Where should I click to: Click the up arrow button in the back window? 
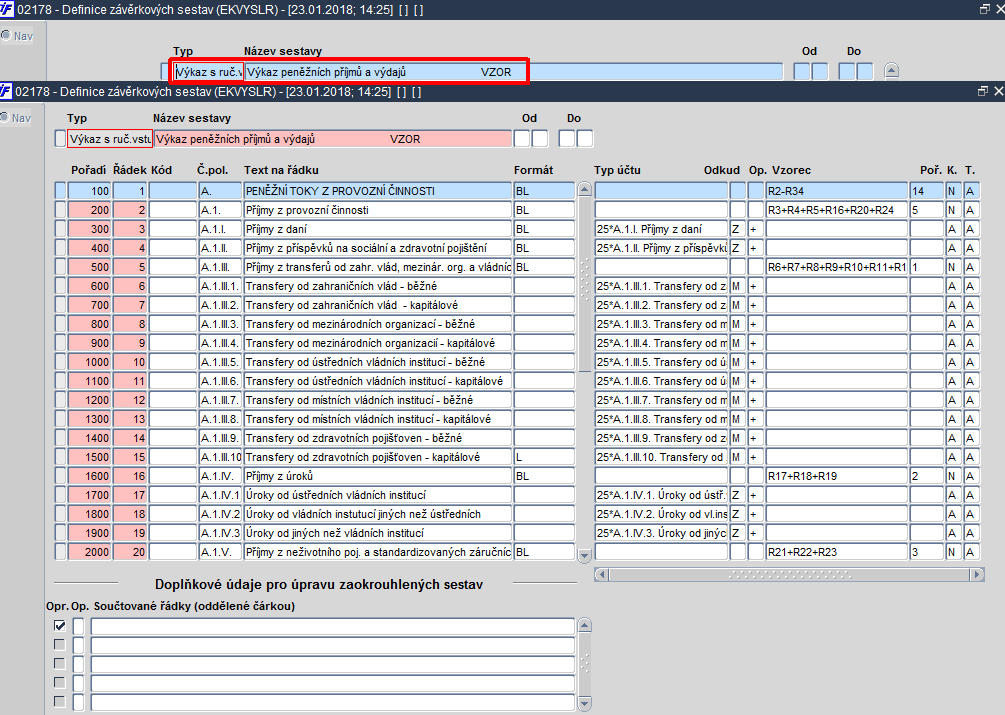(x=892, y=71)
